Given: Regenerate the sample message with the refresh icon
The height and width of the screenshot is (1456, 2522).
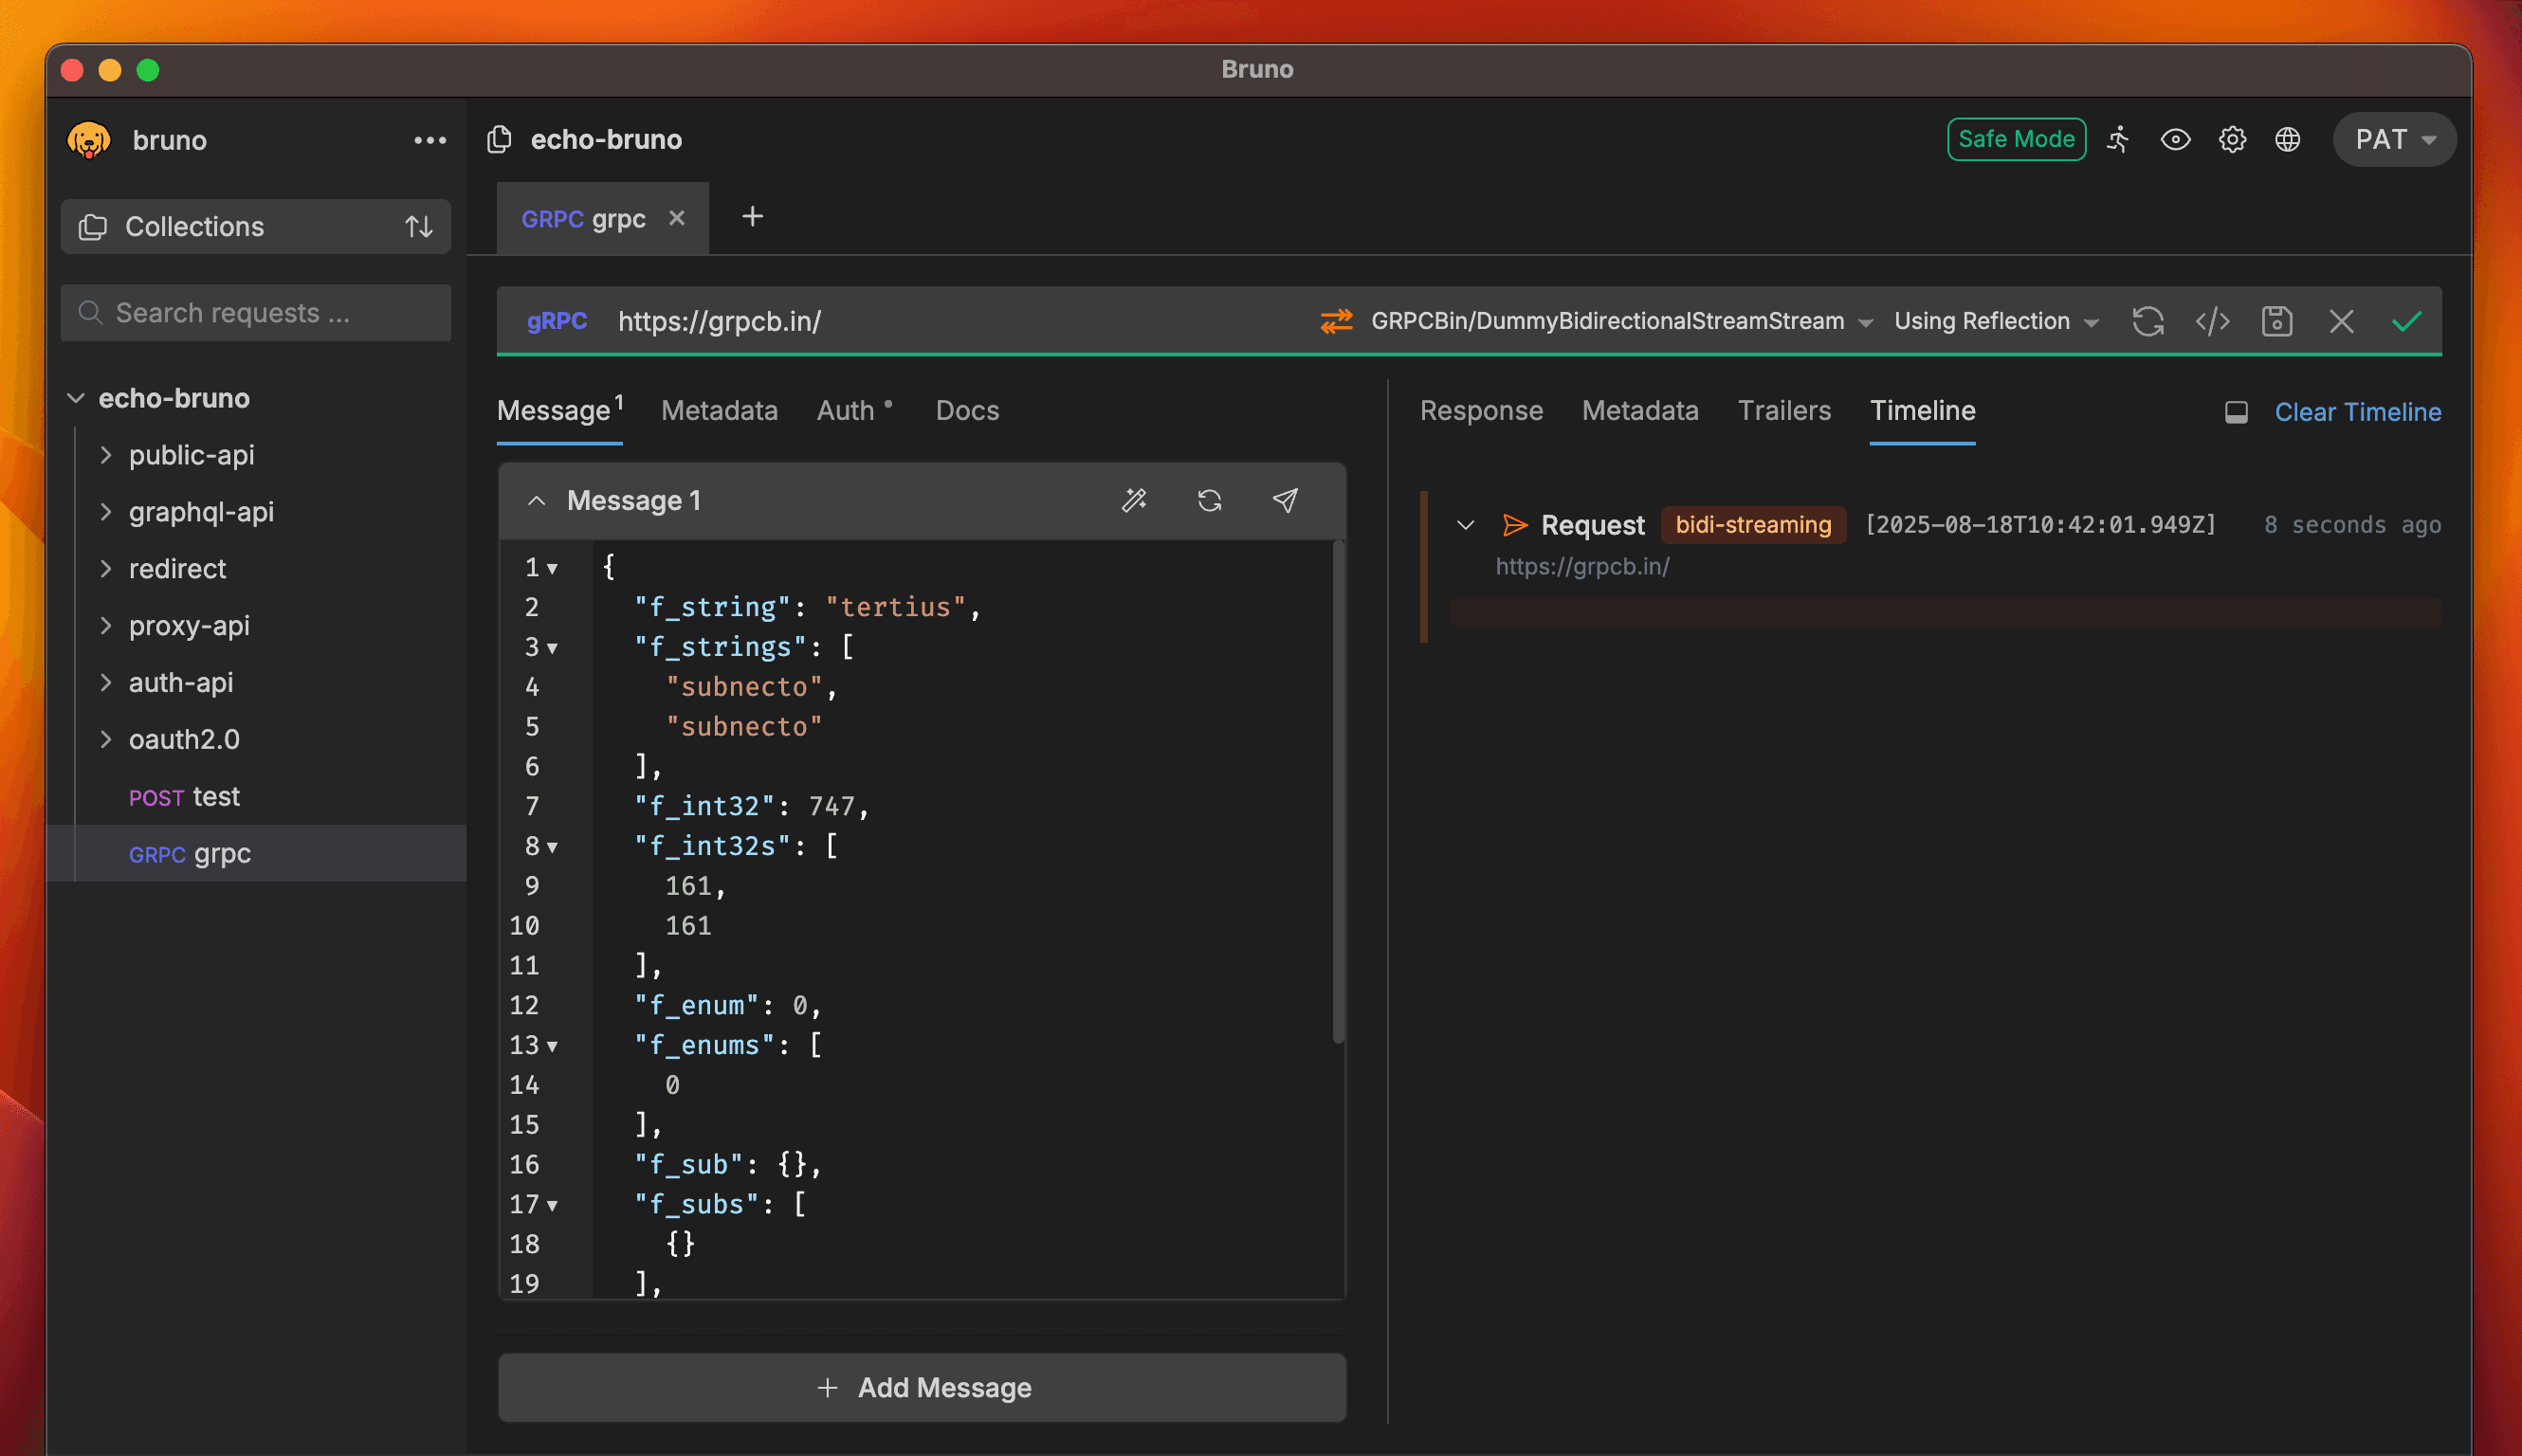Looking at the screenshot, I should click(1209, 500).
